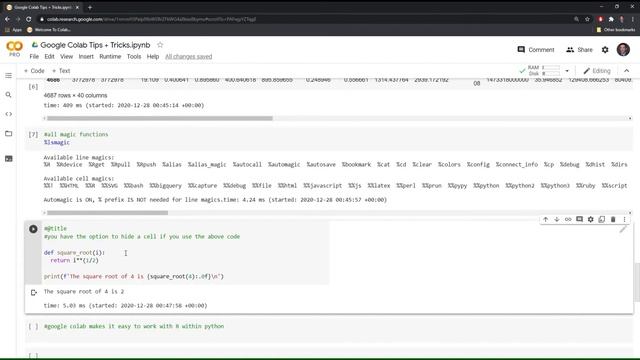This screenshot has width=640, height=360.
Task: Open the Welcome To Colab bookmark
Action: click(49, 30)
